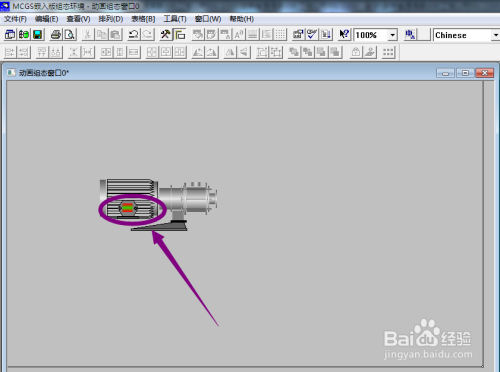Viewport: 500px width, 372px height.
Task: Minimize the 动画组态窗口0 child window
Action: coord(445,73)
